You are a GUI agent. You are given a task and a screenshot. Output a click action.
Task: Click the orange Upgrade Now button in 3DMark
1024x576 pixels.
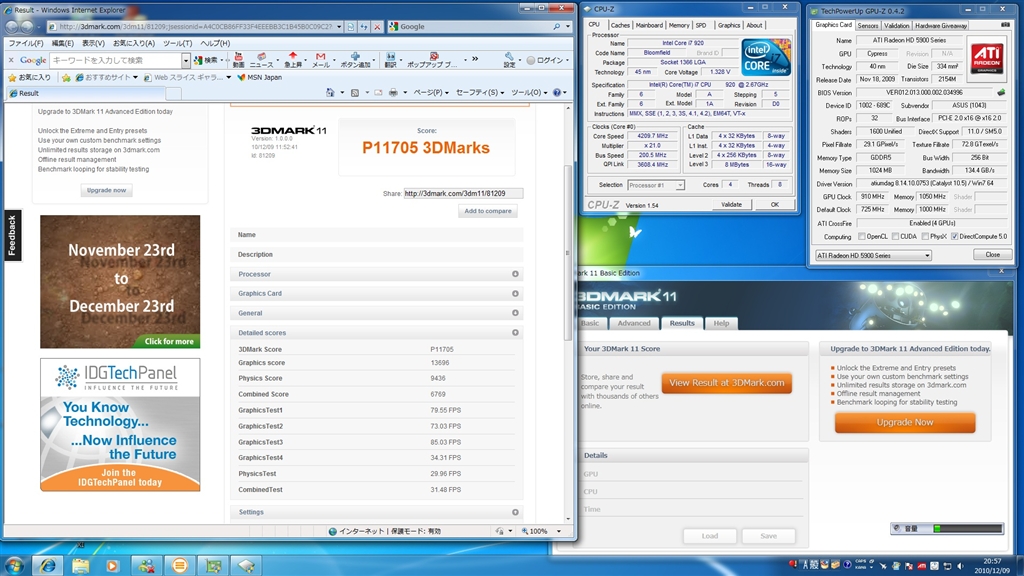coord(904,423)
